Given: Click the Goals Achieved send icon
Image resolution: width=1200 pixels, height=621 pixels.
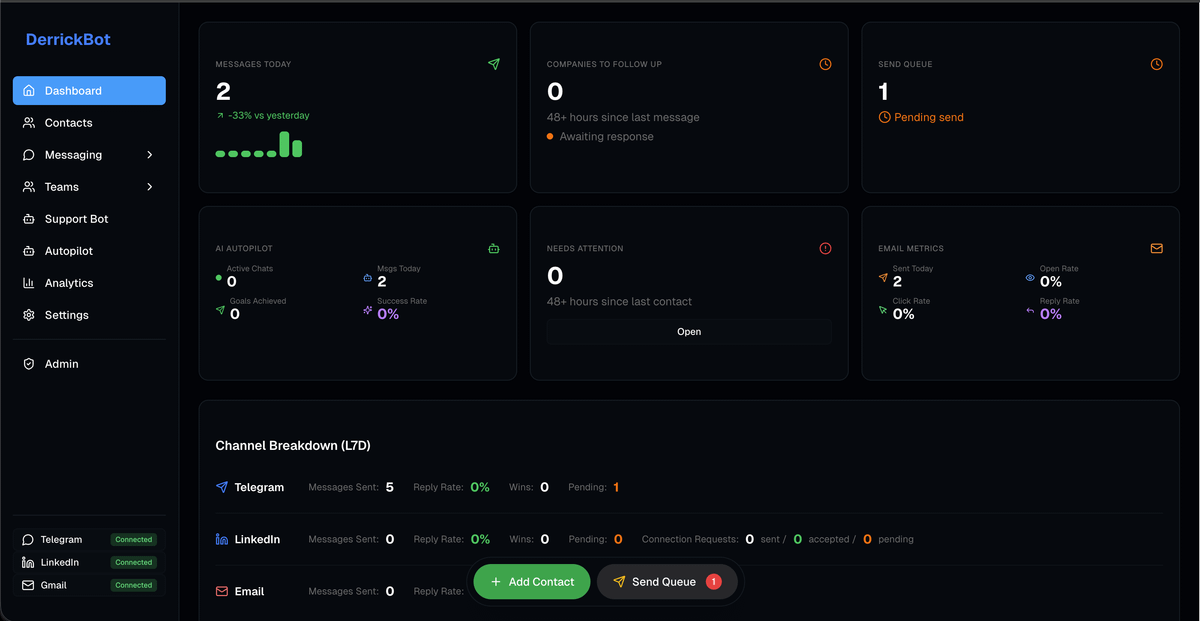Looking at the screenshot, I should click(x=220, y=311).
